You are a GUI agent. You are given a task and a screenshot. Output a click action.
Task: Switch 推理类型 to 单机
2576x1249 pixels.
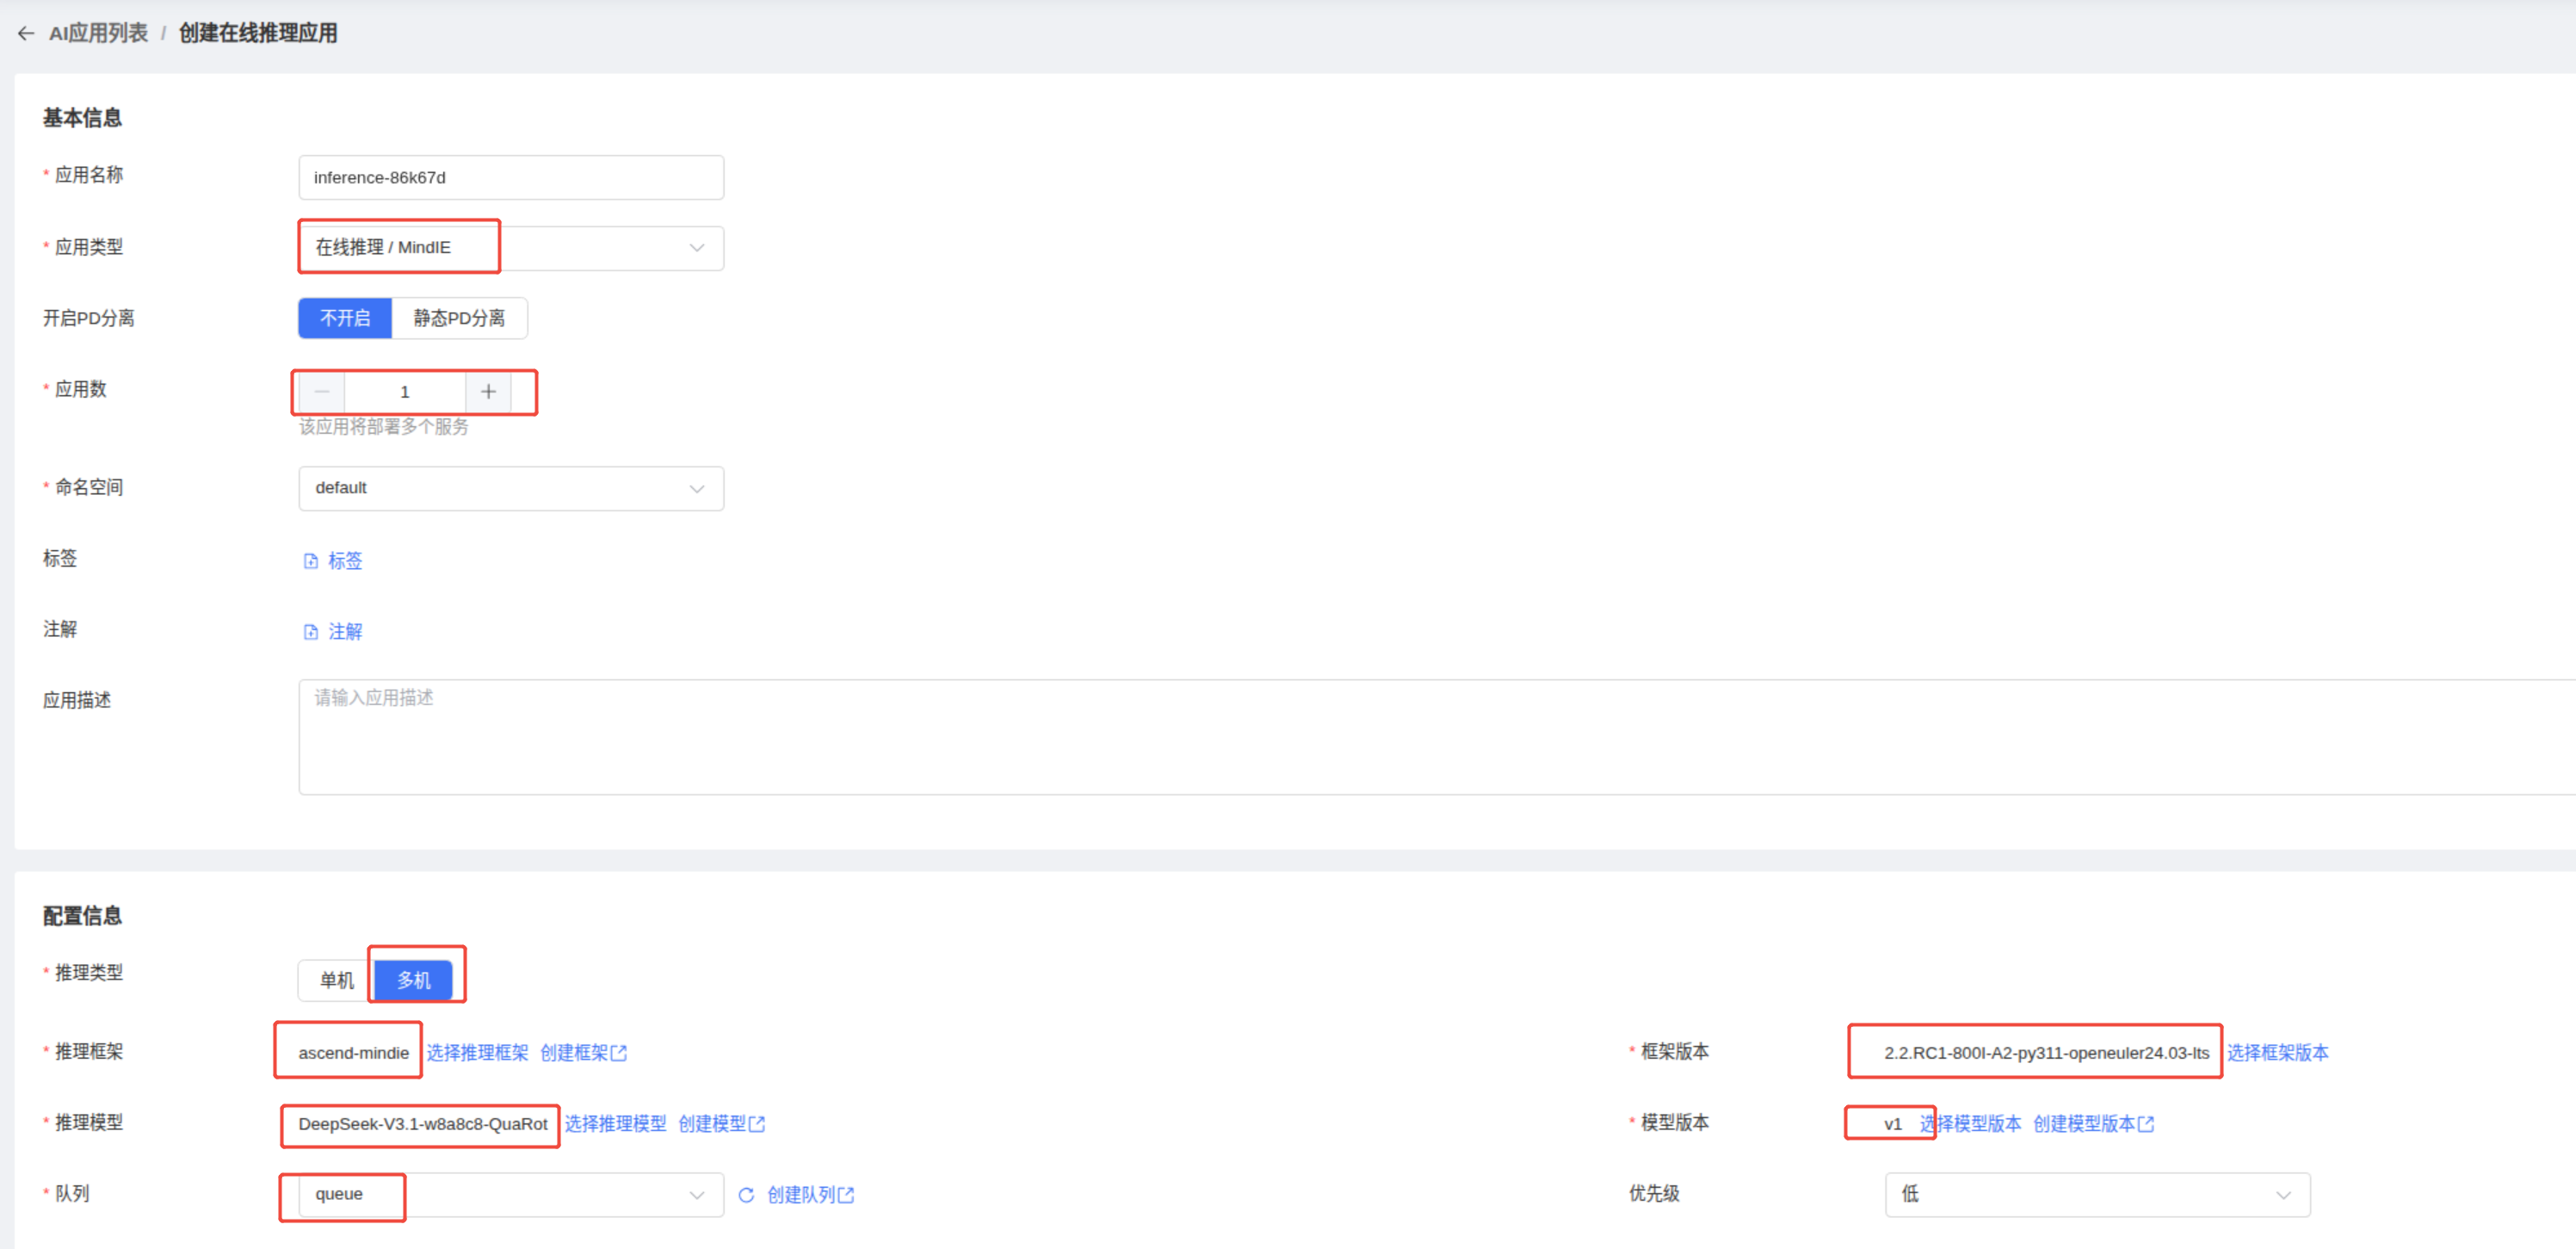coord(336,980)
